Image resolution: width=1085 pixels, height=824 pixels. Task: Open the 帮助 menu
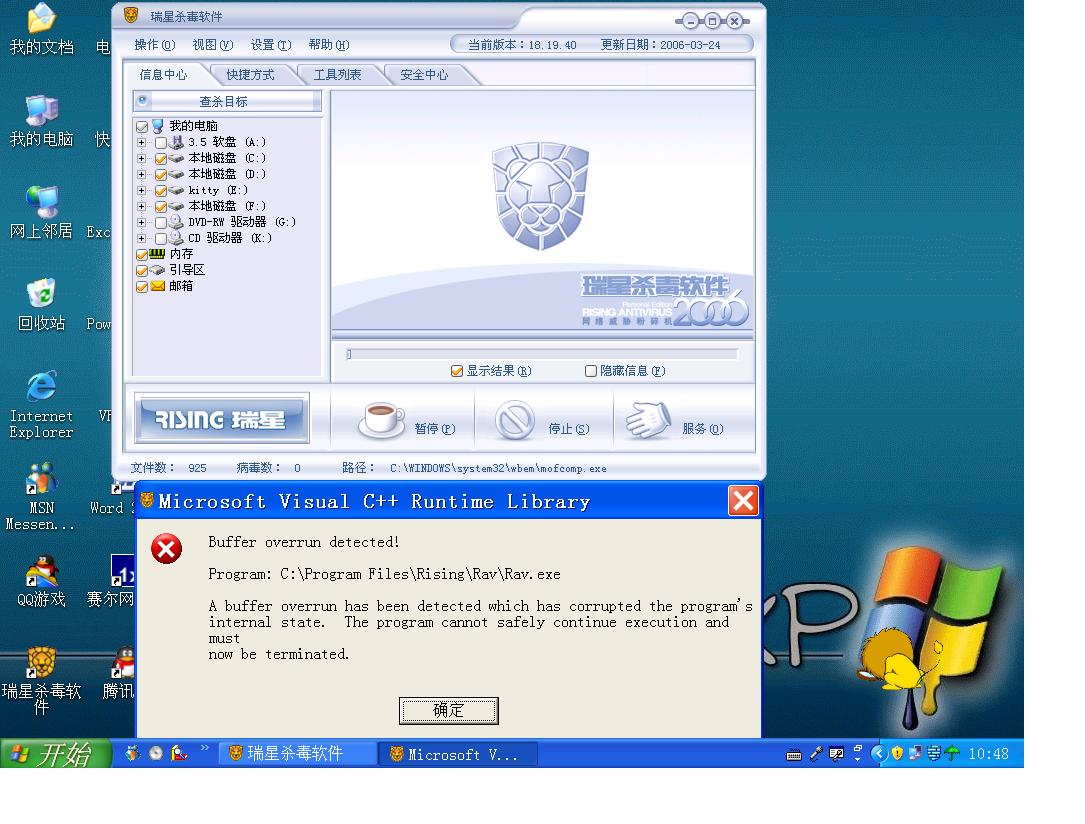point(329,45)
